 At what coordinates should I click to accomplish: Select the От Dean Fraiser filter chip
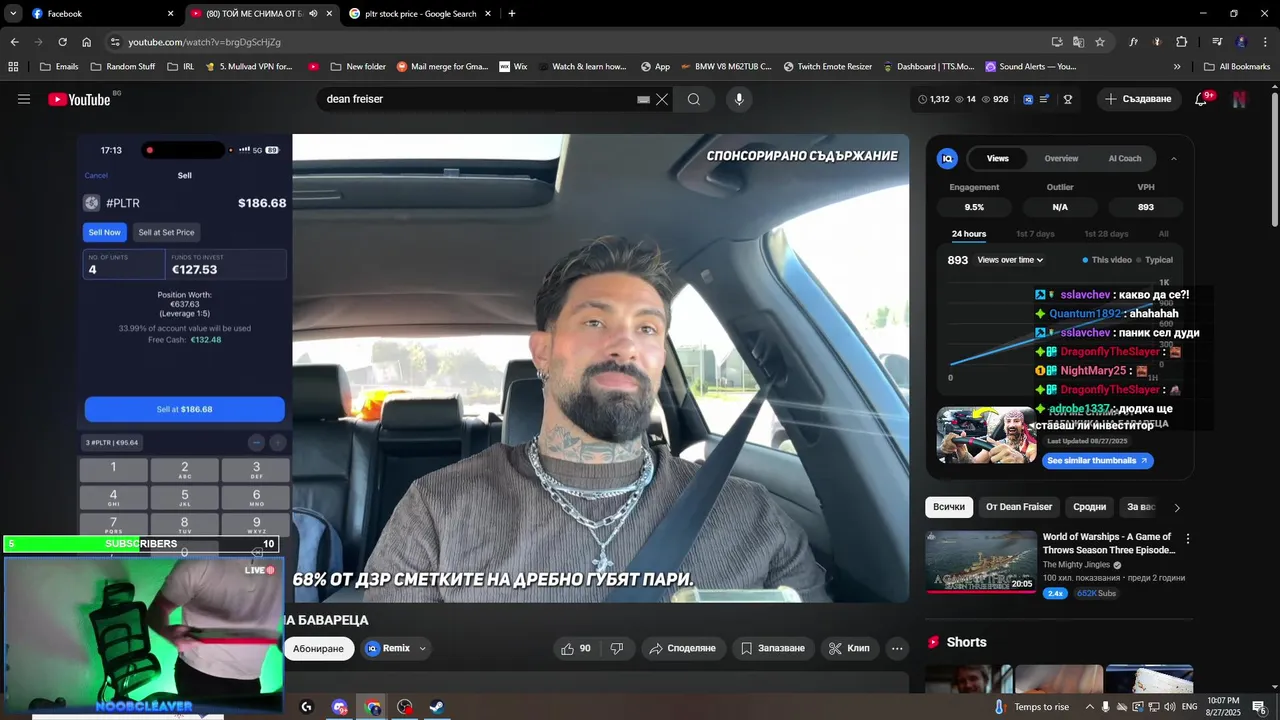1019,507
